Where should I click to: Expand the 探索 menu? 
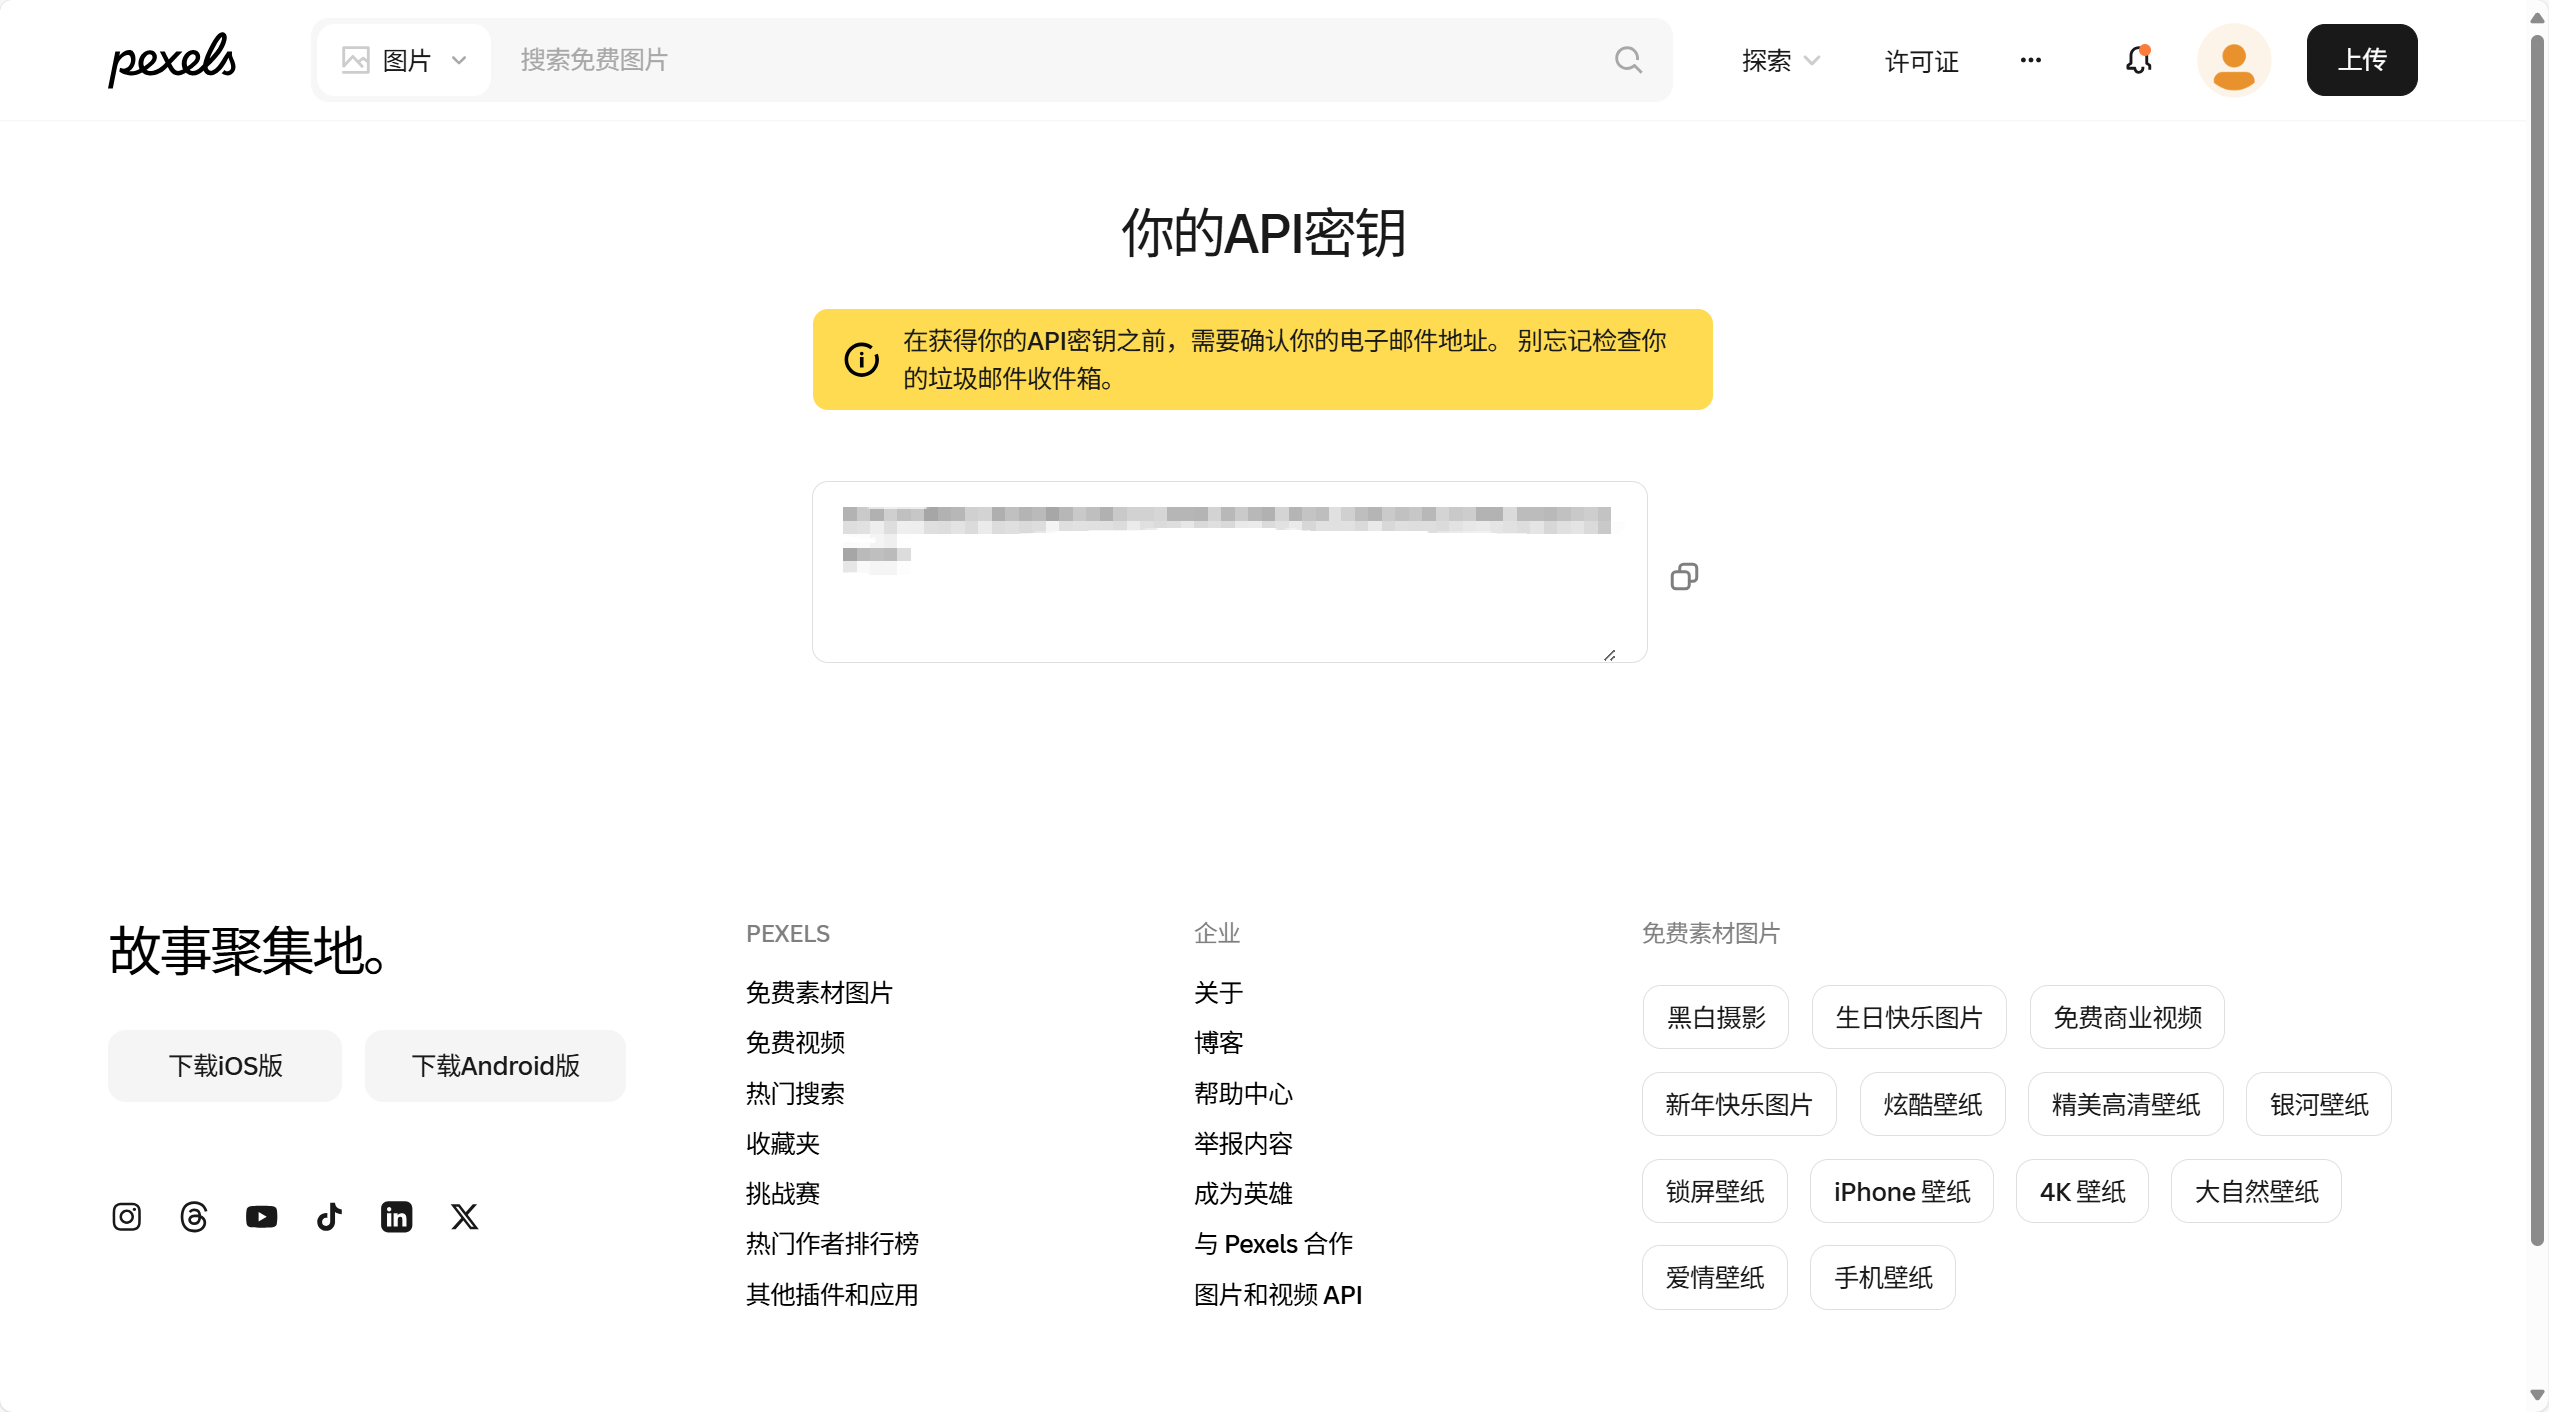(x=1780, y=60)
